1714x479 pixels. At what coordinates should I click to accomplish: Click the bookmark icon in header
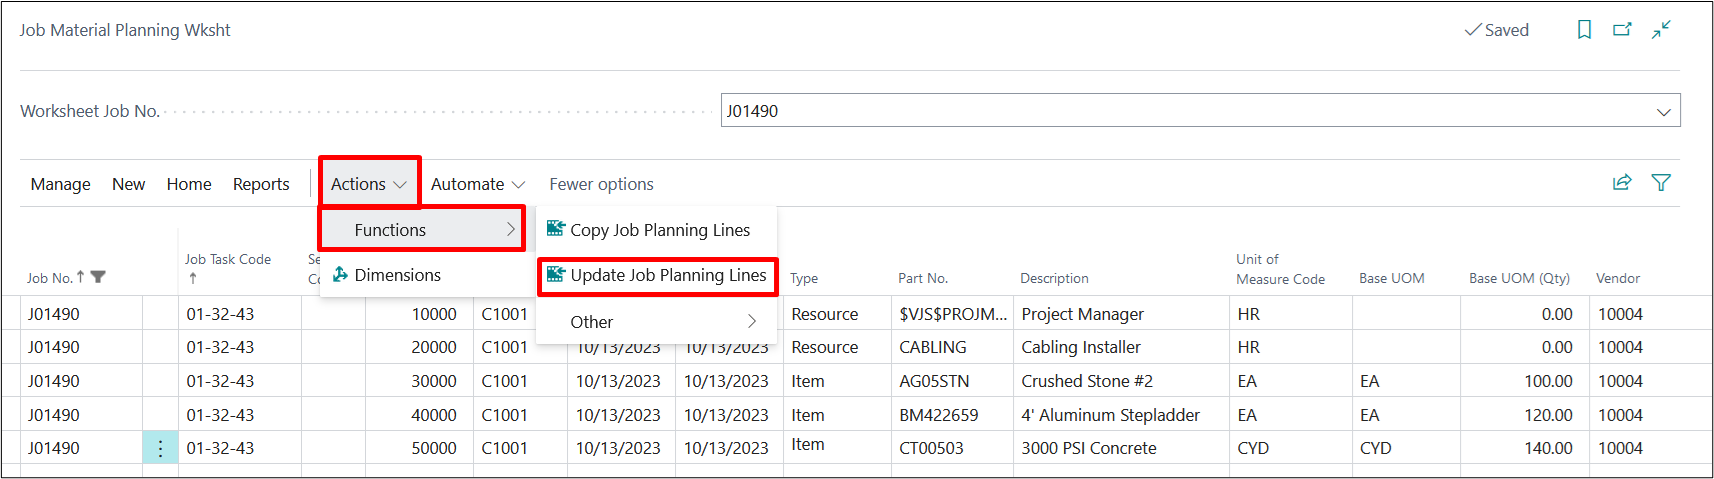point(1584,30)
